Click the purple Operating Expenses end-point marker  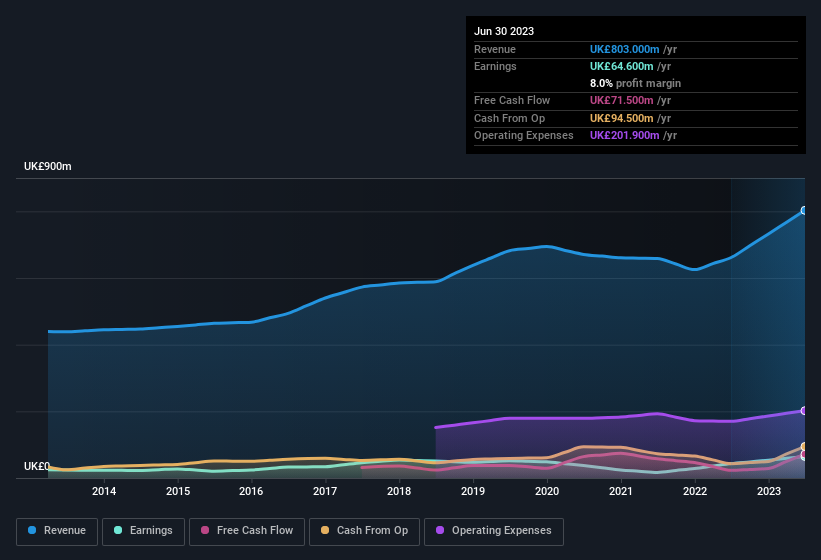click(803, 411)
